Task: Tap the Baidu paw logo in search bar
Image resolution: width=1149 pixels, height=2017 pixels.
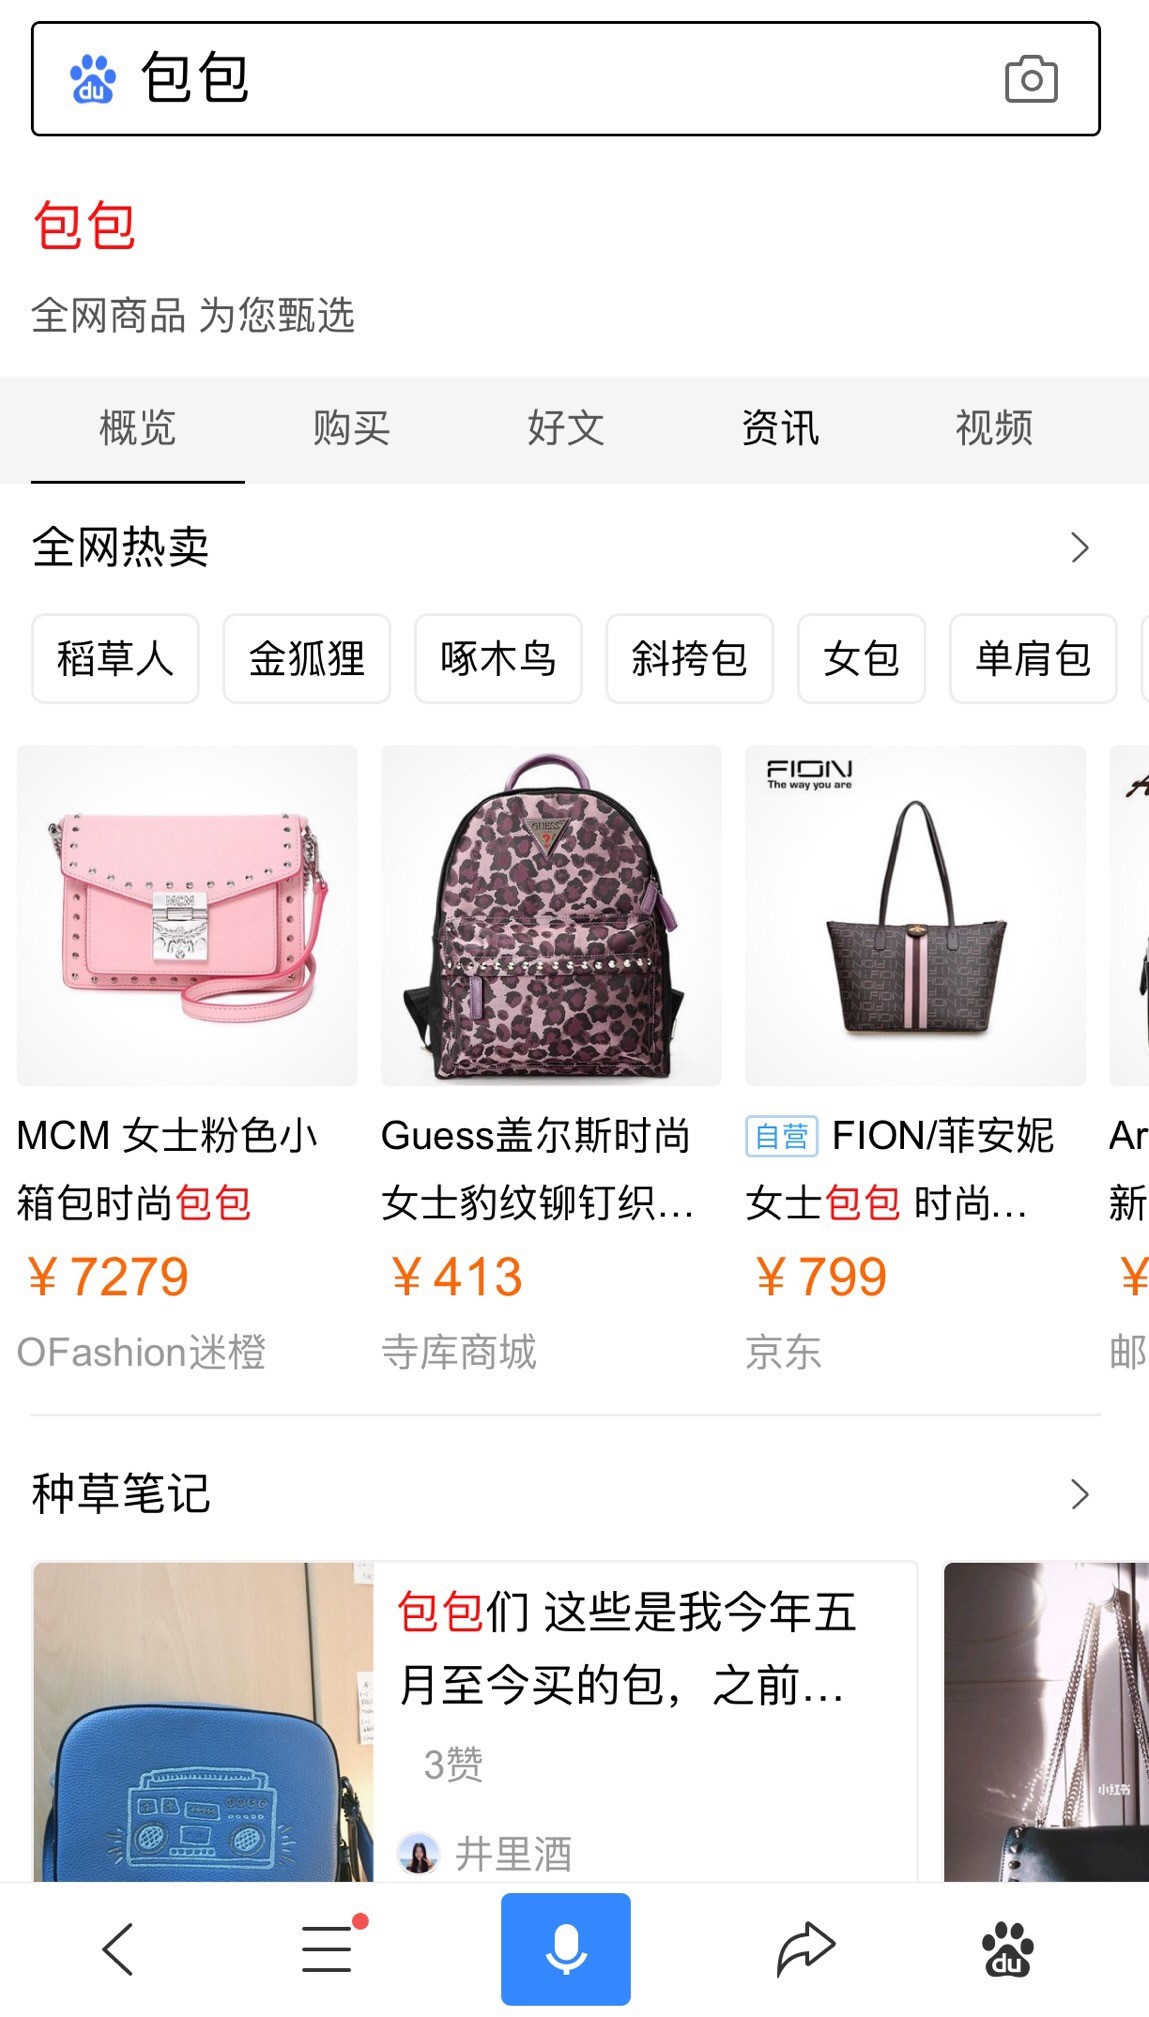Action: click(92, 80)
